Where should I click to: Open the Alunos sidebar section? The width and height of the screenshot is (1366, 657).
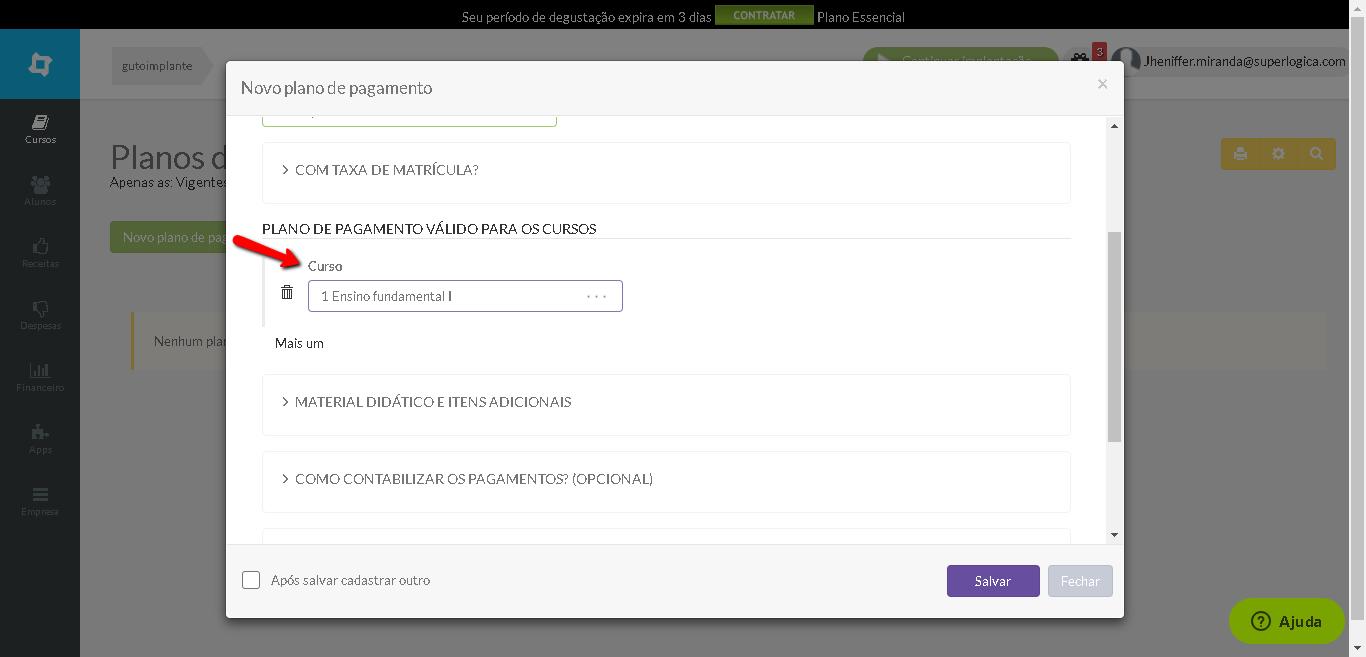click(x=40, y=191)
